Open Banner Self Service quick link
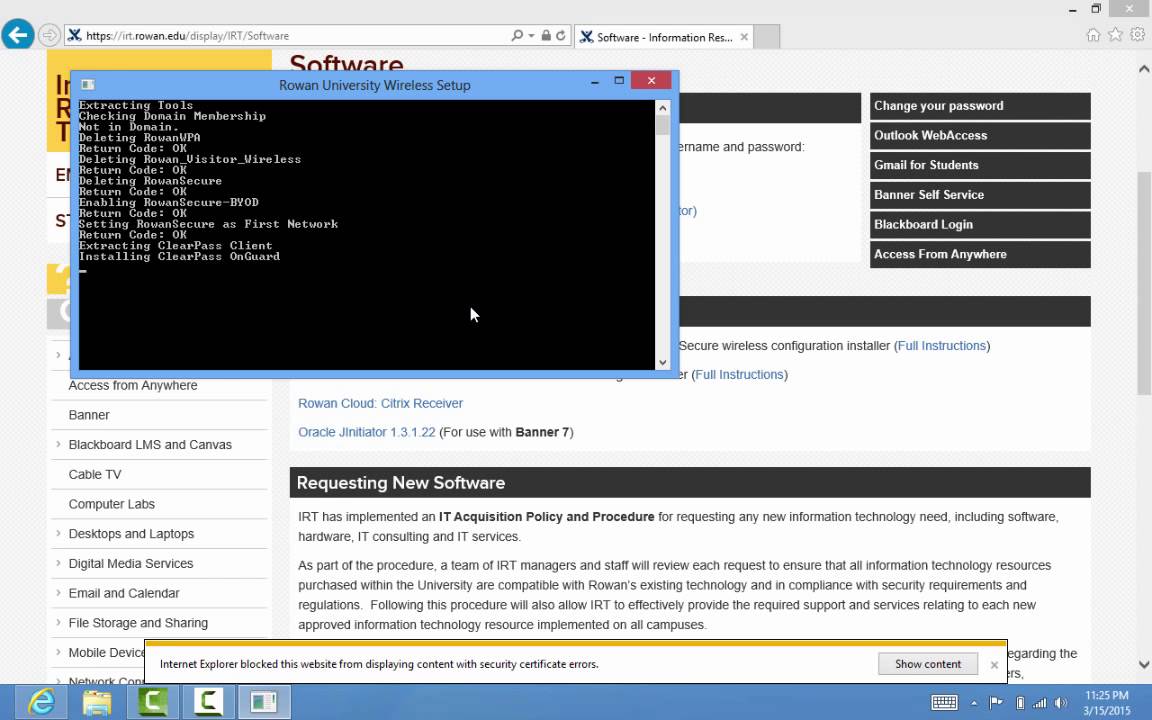This screenshot has width=1152, height=720. [980, 195]
